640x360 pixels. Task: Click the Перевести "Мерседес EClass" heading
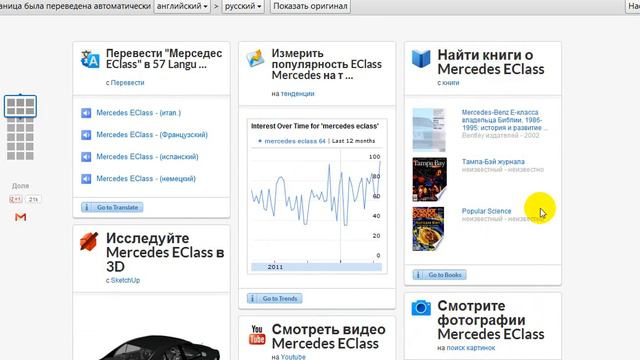pyautogui.click(x=164, y=59)
